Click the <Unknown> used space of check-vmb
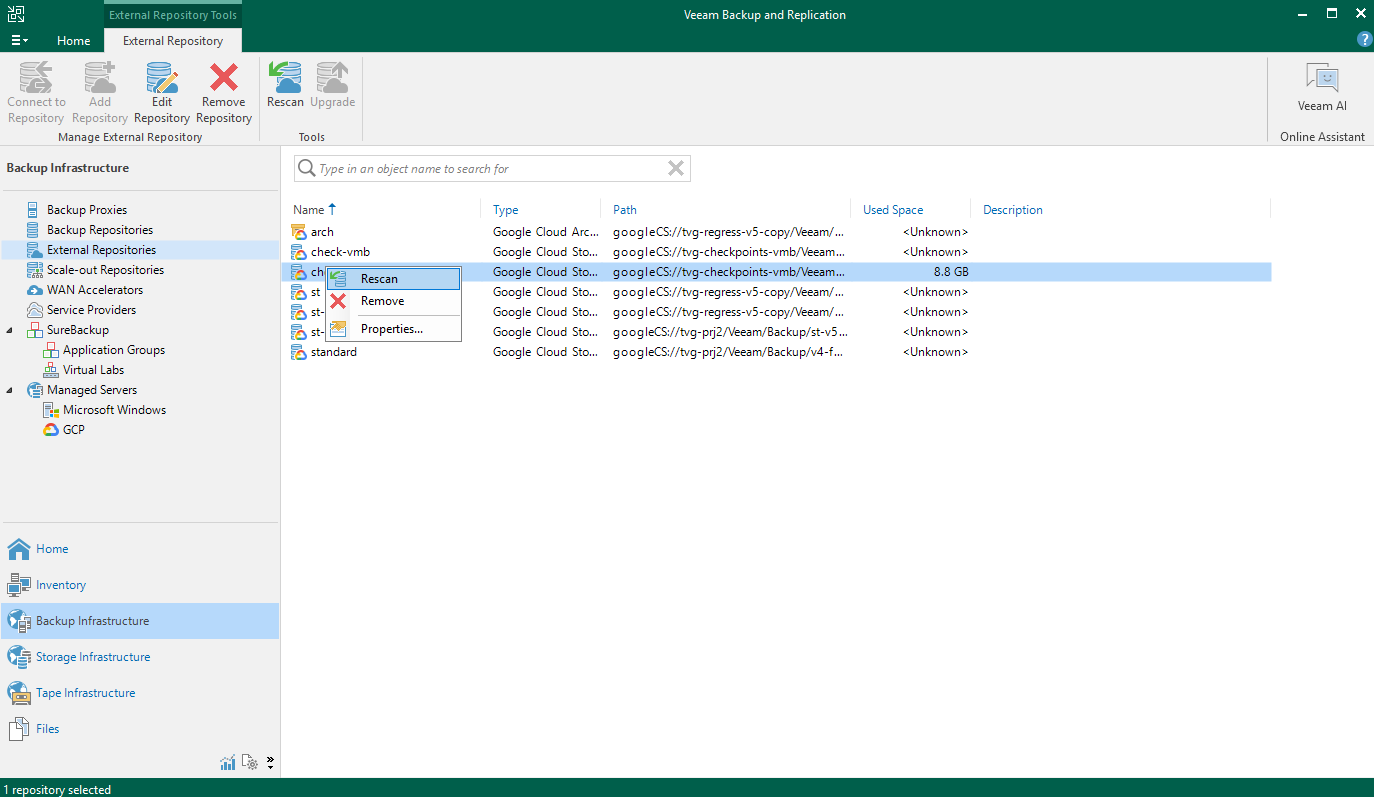 (935, 252)
